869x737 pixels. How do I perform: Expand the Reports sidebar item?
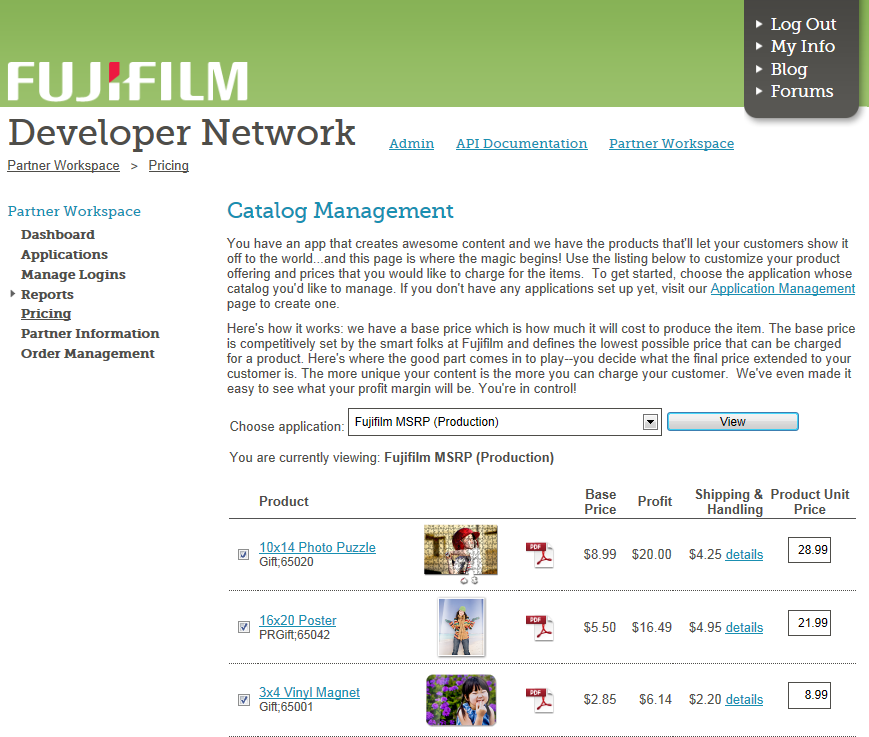pyautogui.click(x=12, y=294)
